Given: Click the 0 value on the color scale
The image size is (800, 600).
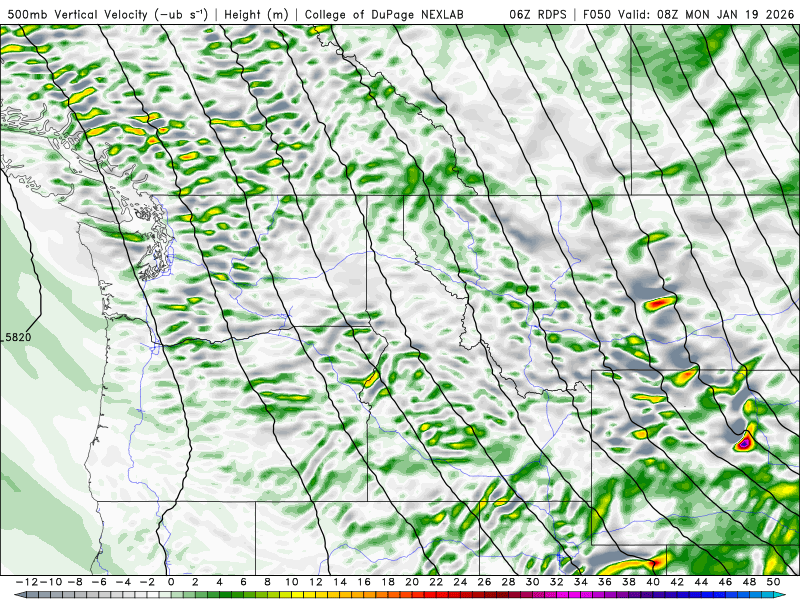Looking at the screenshot, I should pyautogui.click(x=171, y=582).
